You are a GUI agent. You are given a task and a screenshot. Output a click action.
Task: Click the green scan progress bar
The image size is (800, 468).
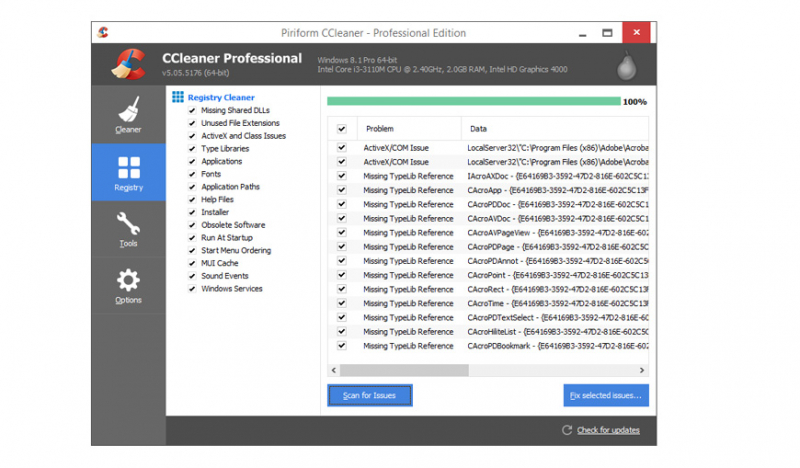pyautogui.click(x=474, y=101)
